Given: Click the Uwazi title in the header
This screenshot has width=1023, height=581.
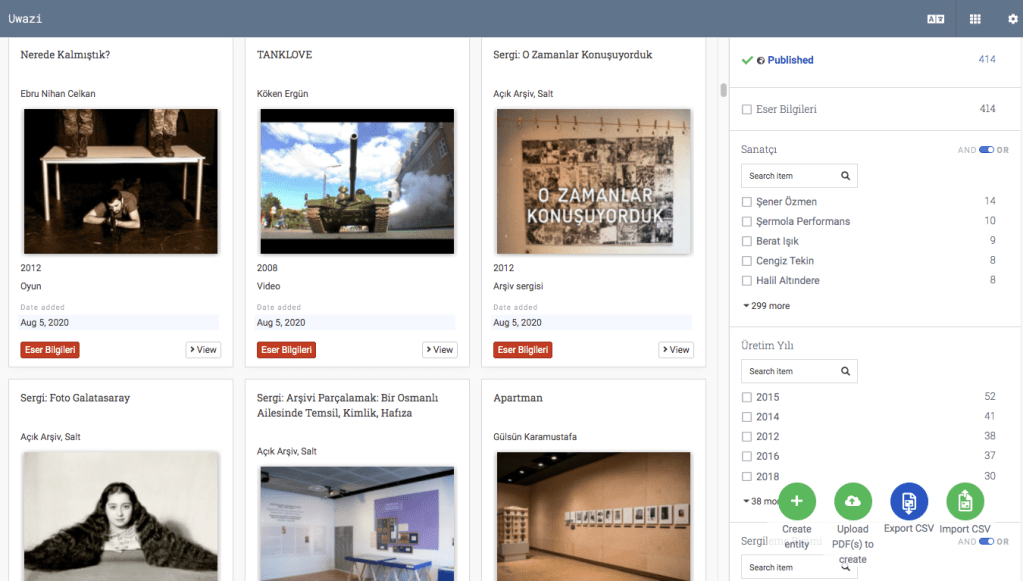Looking at the screenshot, I should click(x=25, y=19).
